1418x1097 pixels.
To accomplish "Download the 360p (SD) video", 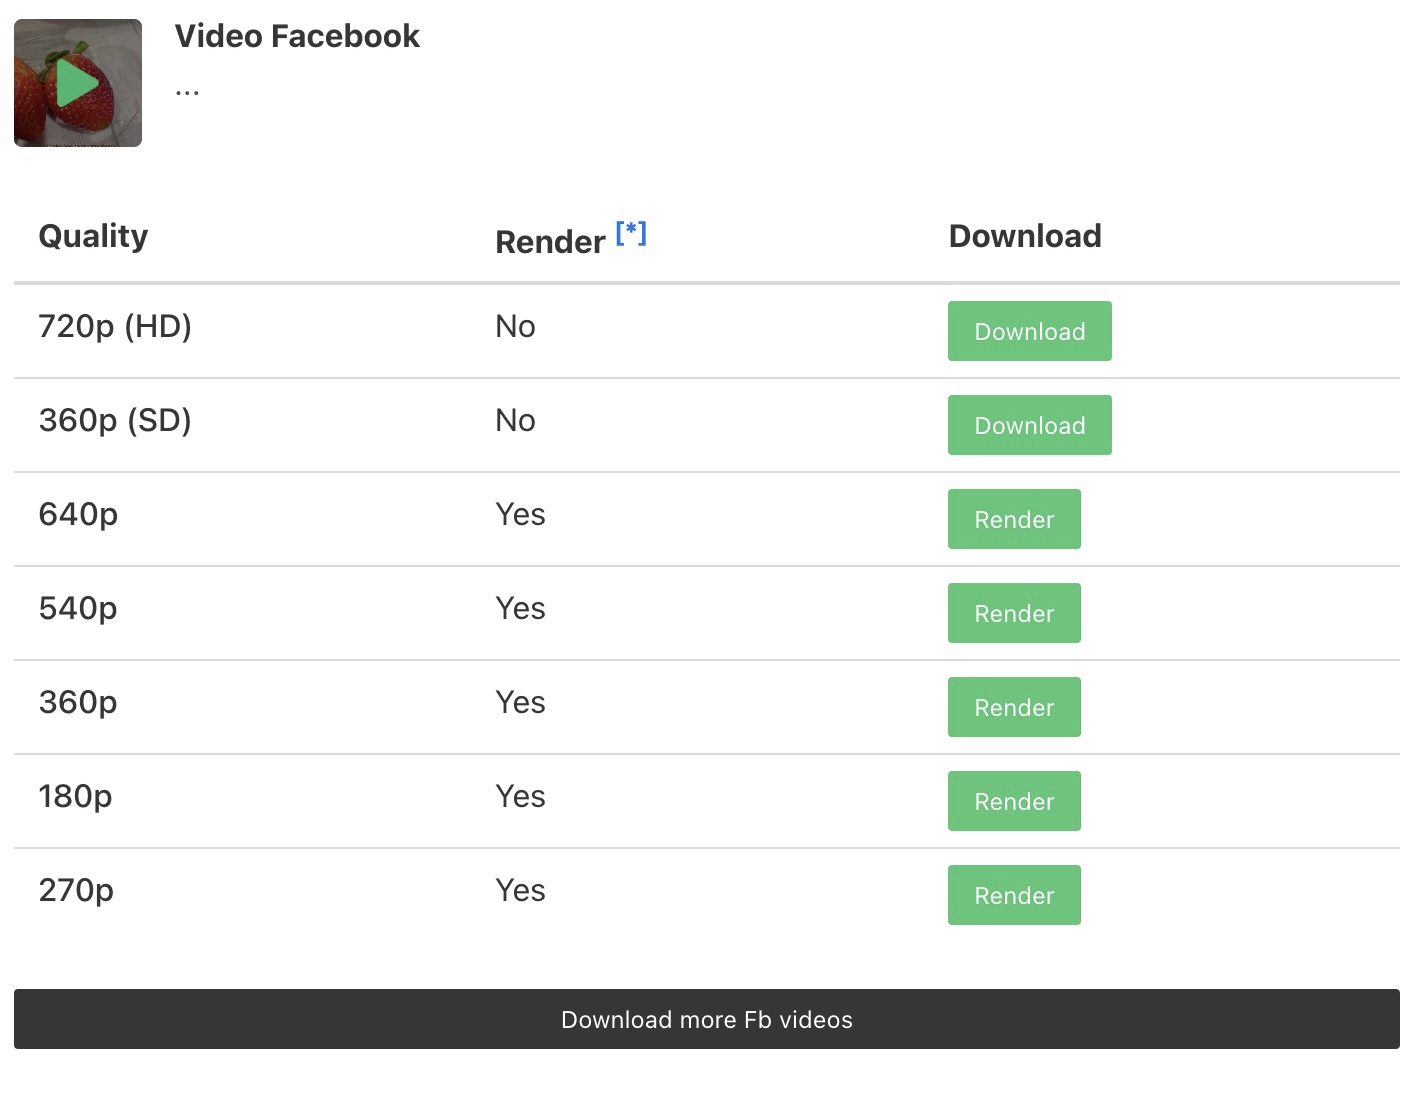I will pyautogui.click(x=1029, y=425).
